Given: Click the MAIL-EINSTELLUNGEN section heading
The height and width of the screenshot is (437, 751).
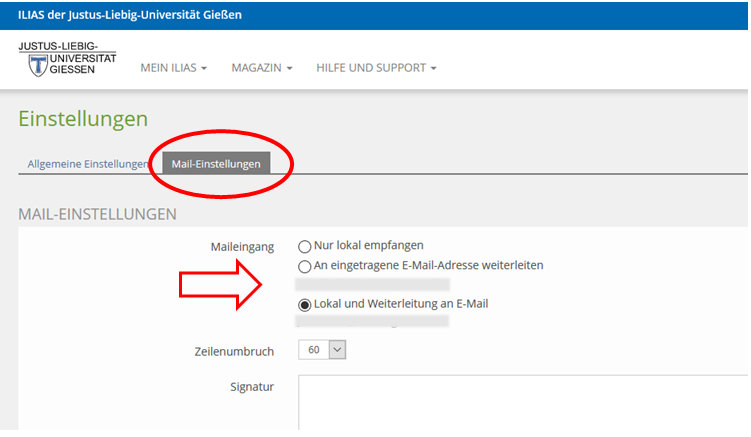Looking at the screenshot, I should pos(97,214).
